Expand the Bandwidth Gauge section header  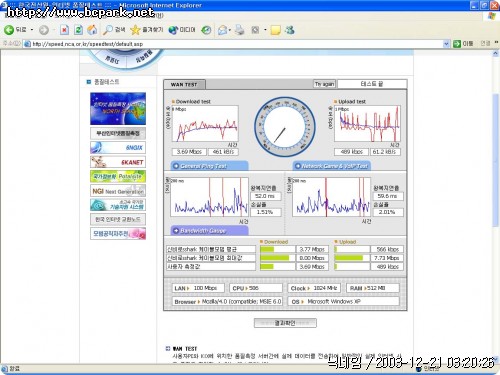209,230
